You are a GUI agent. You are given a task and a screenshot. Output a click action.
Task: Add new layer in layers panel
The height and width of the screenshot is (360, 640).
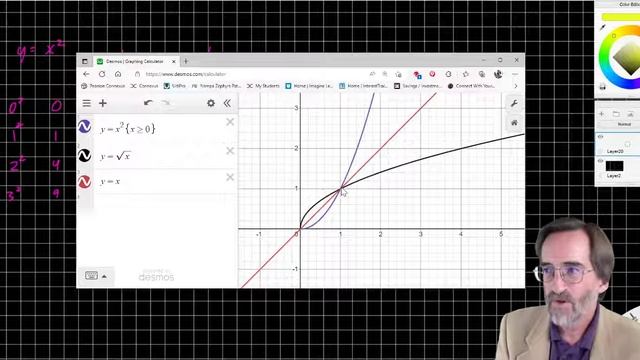pyautogui.click(x=602, y=114)
